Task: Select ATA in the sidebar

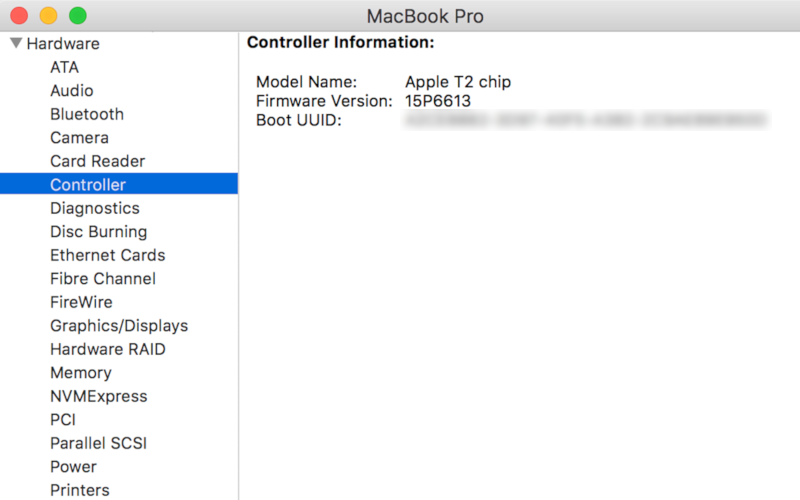Action: click(x=64, y=67)
